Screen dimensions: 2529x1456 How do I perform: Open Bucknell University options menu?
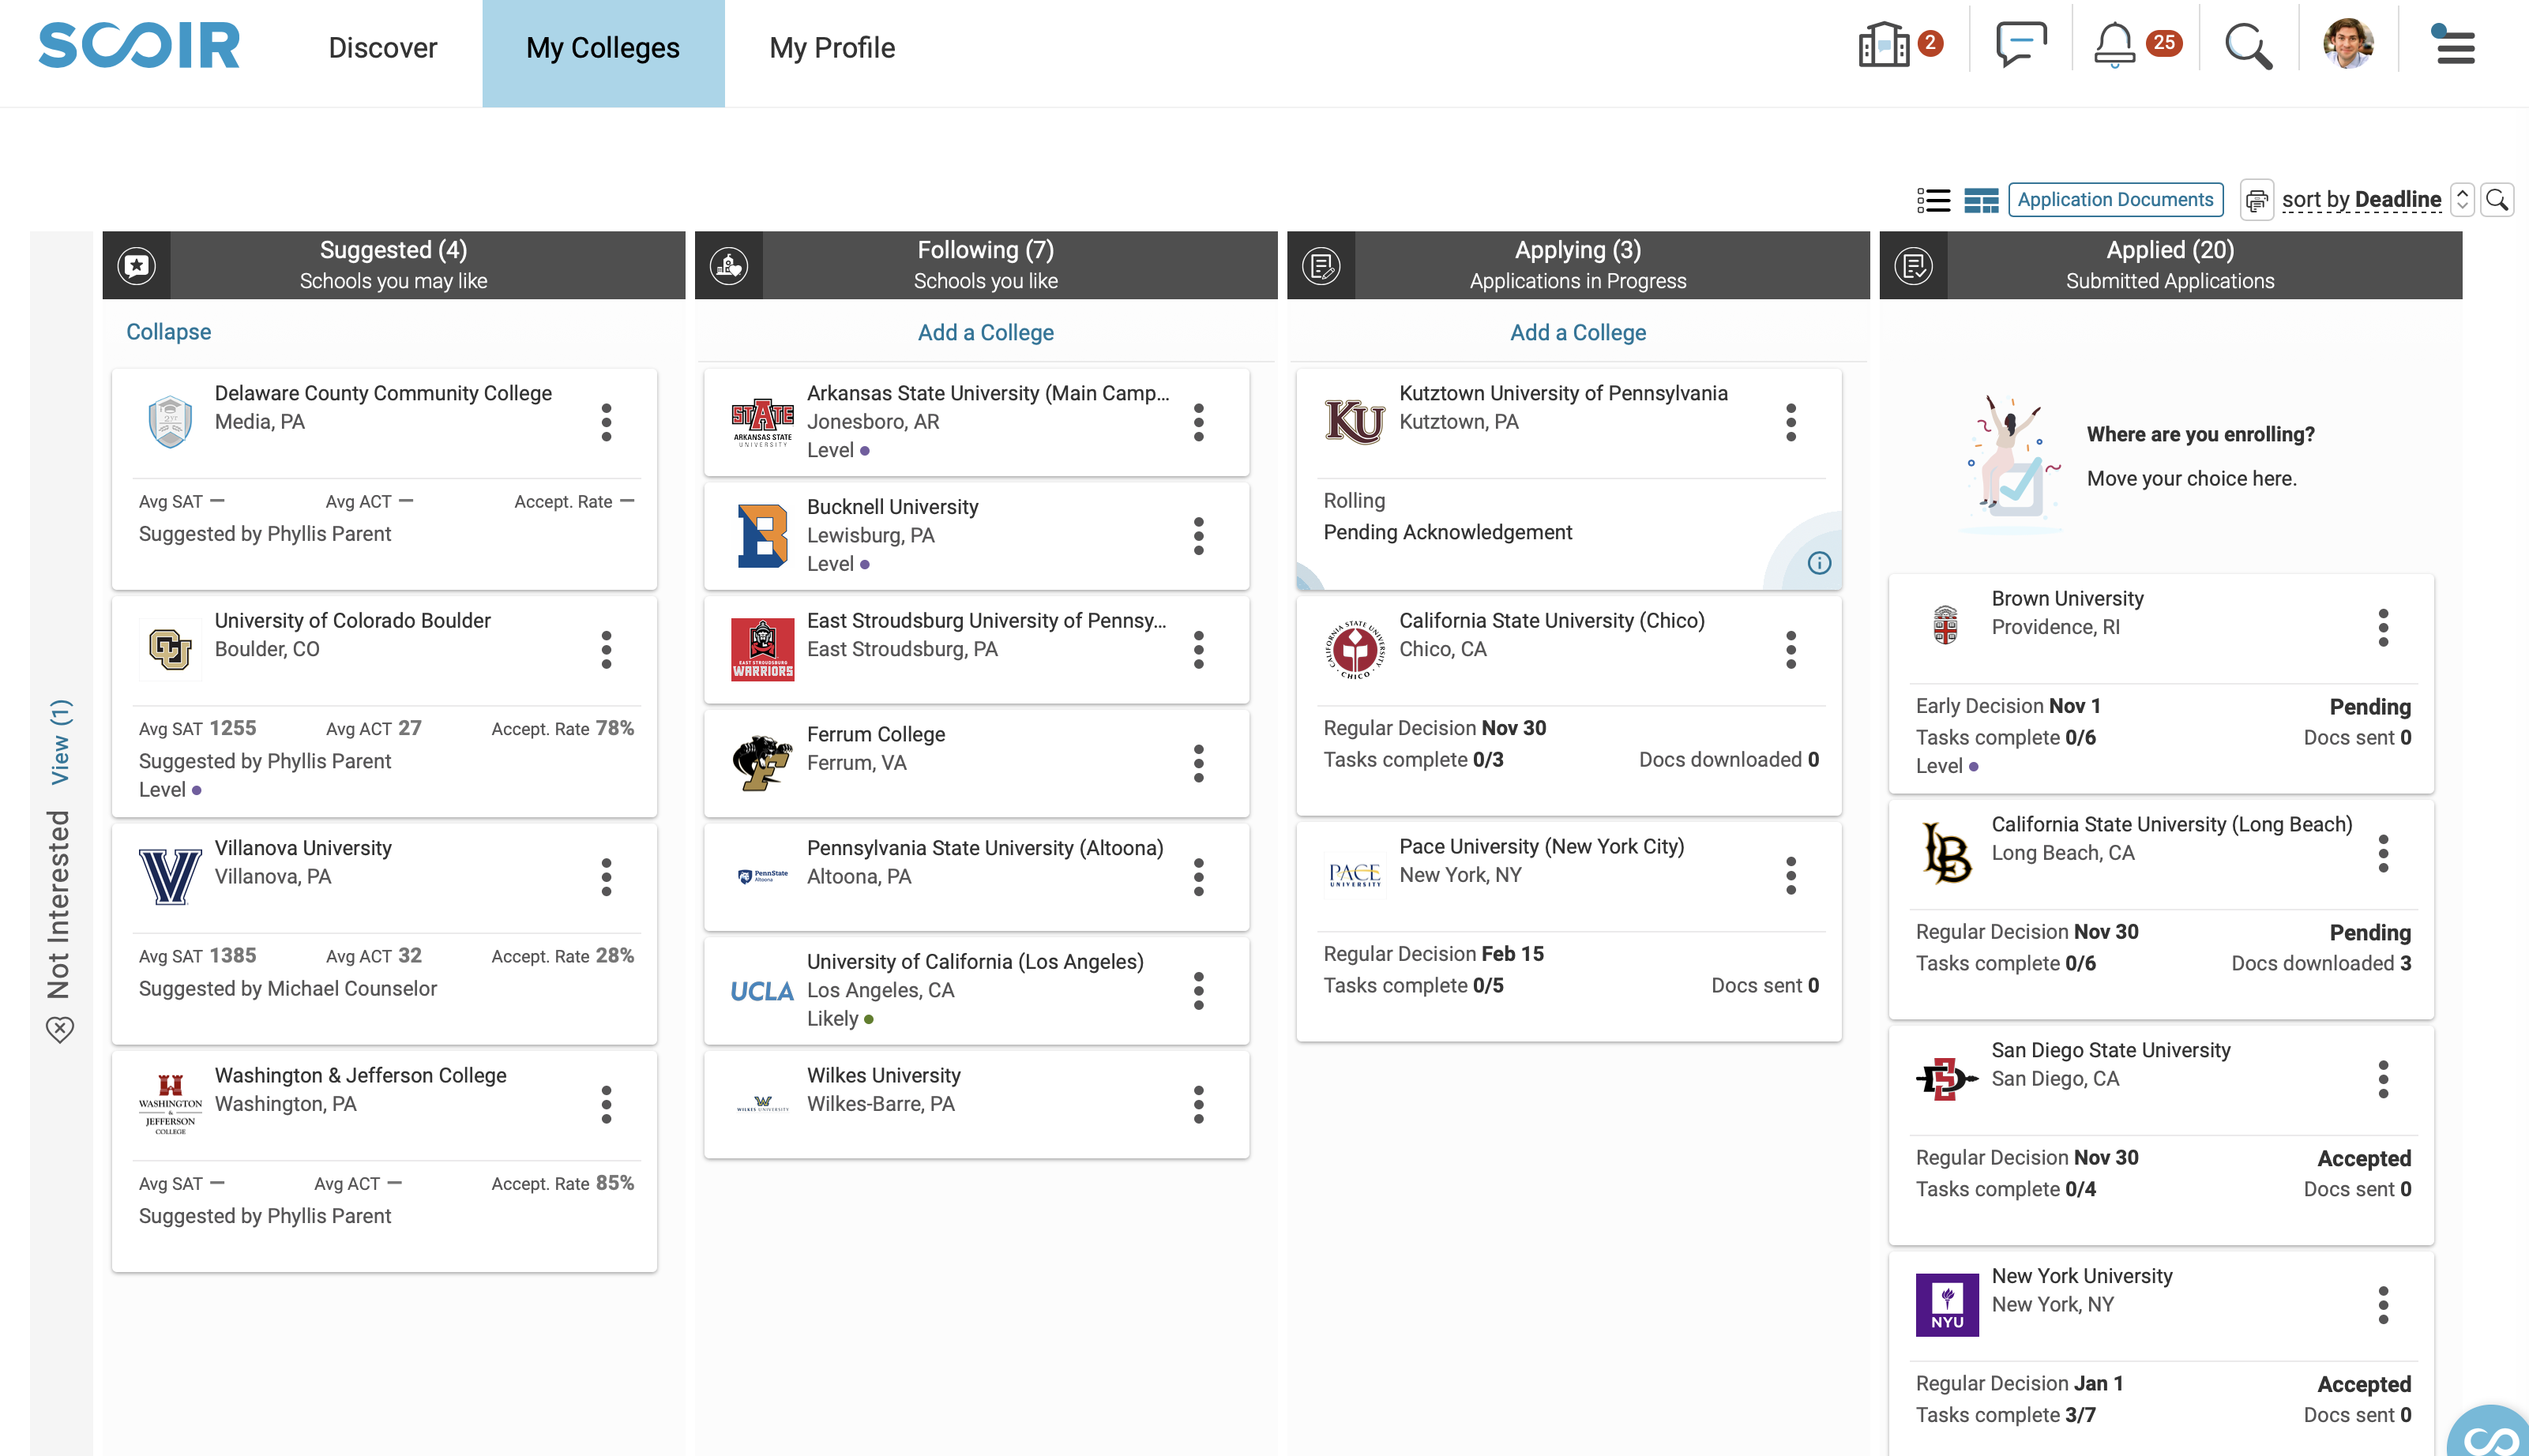pos(1198,536)
